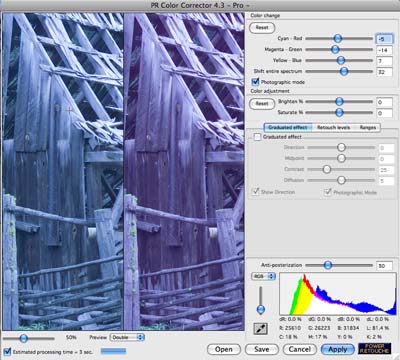Toggle Estimated processing time checkbox

7,351
